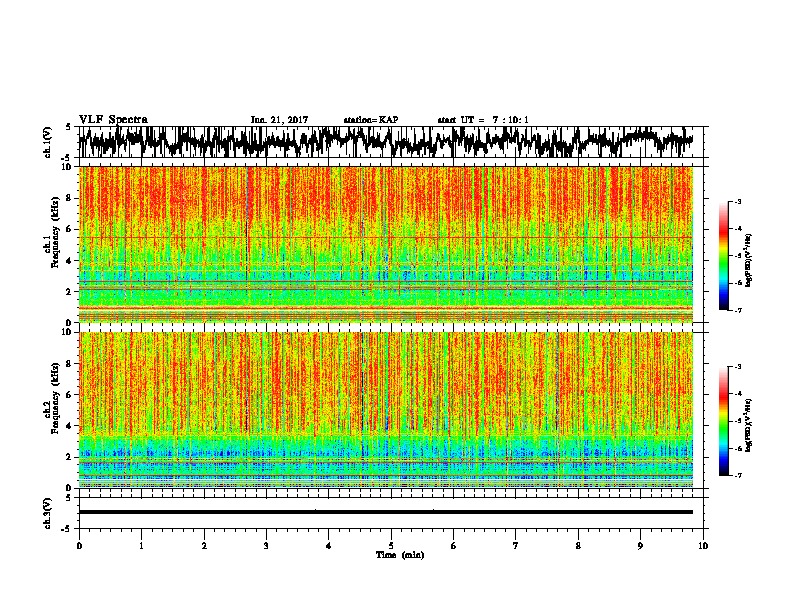Viewport: 792px width, 612px height.
Task: Click the "ch.1(V)" waveform axis label
Action: pyautogui.click(x=47, y=142)
